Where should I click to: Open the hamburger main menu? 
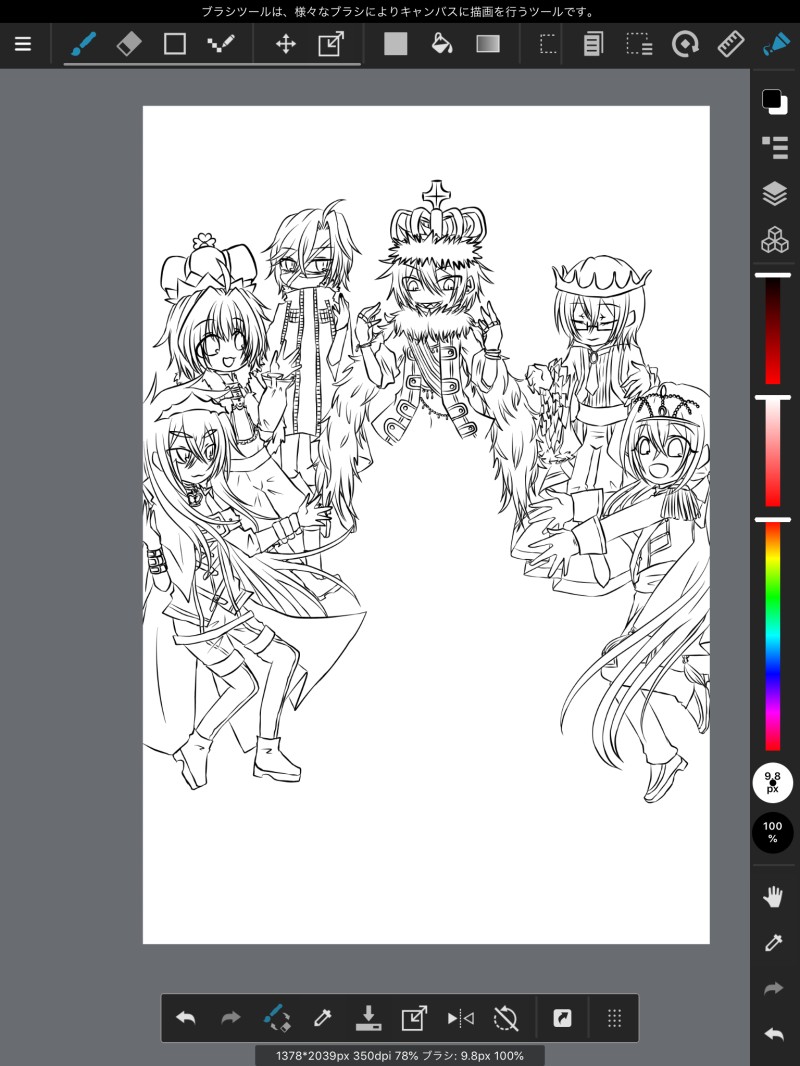(x=23, y=44)
